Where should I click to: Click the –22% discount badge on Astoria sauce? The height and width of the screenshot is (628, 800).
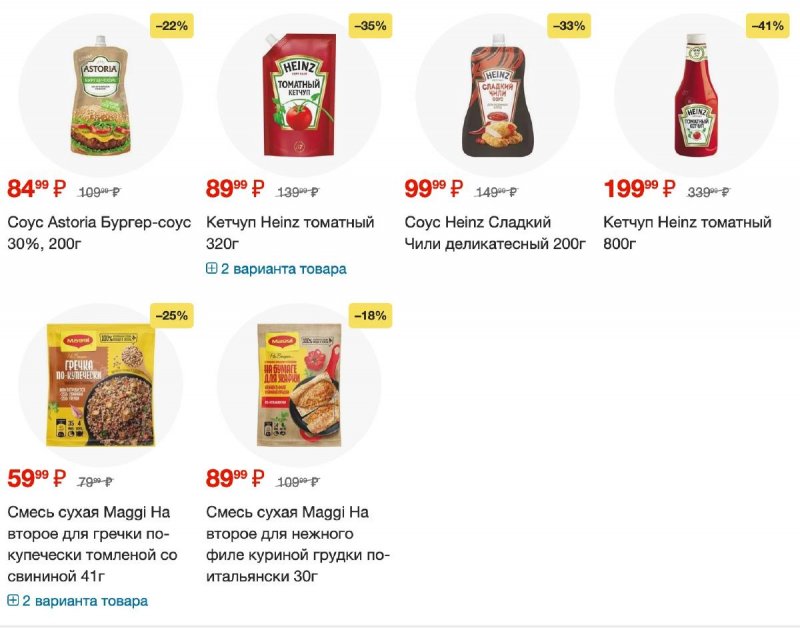(171, 26)
